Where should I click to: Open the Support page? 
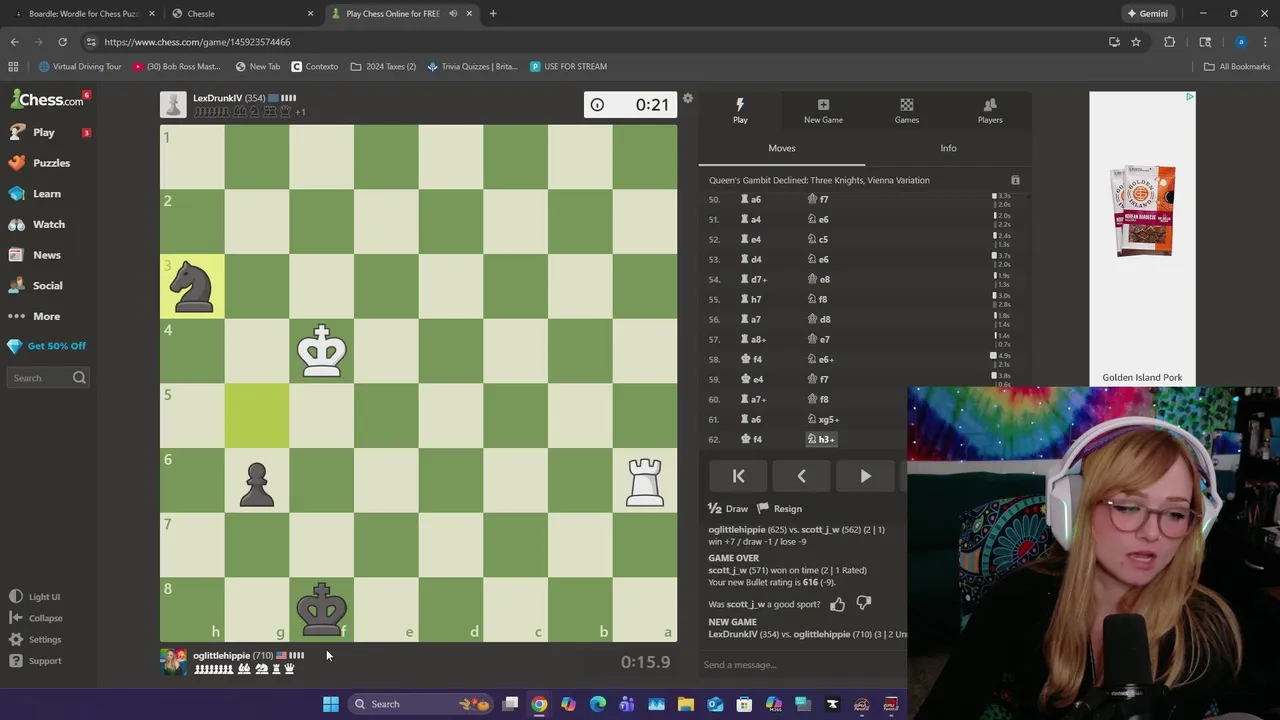point(36,661)
